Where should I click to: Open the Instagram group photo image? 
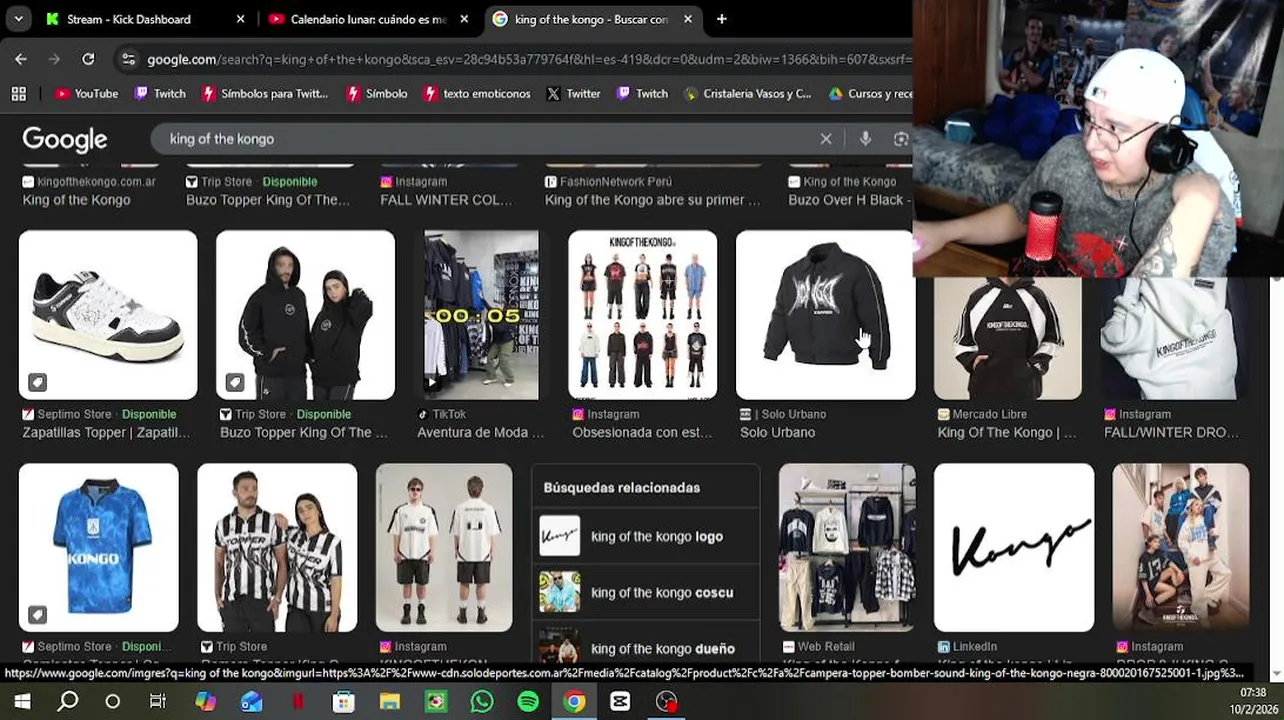point(1180,547)
